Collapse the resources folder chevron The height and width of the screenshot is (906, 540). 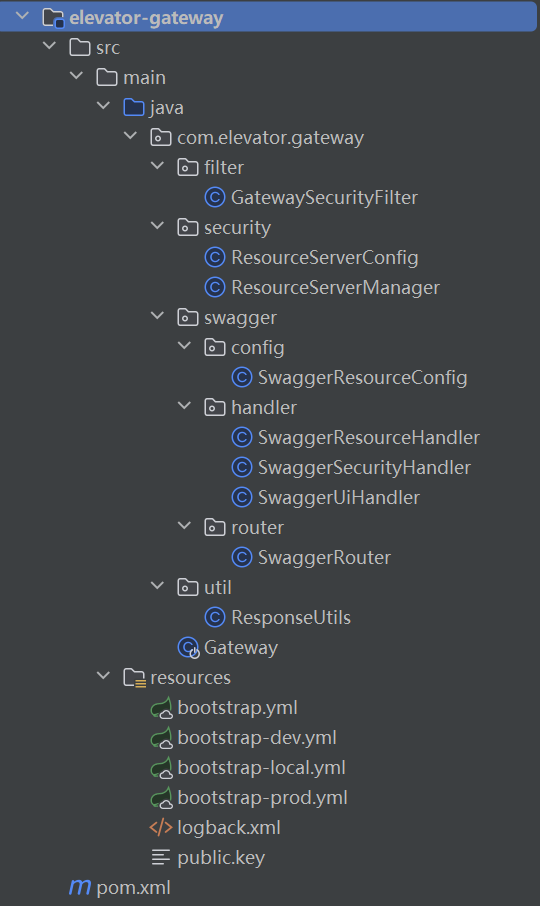[x=103, y=675]
